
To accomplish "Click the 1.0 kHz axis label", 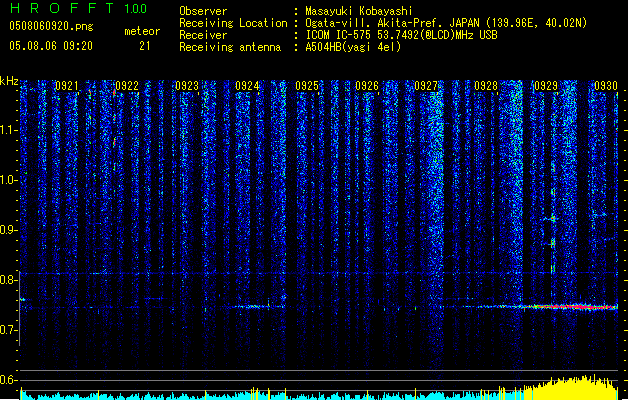I will pyautogui.click(x=9, y=180).
